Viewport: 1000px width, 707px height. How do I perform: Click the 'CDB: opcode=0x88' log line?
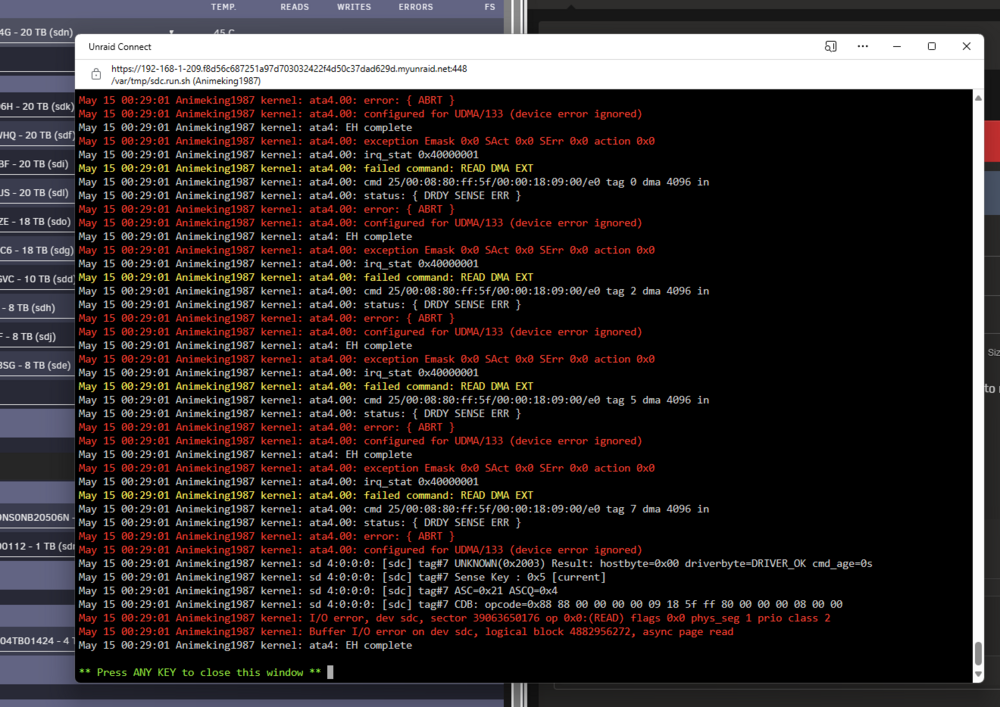tap(460, 604)
